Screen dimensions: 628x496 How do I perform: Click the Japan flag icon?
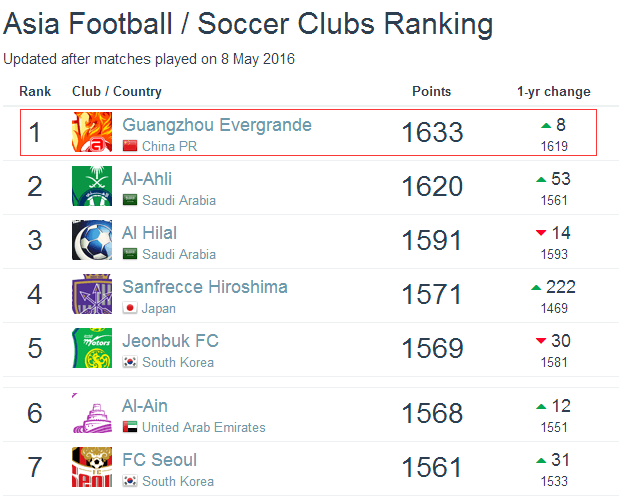130,308
